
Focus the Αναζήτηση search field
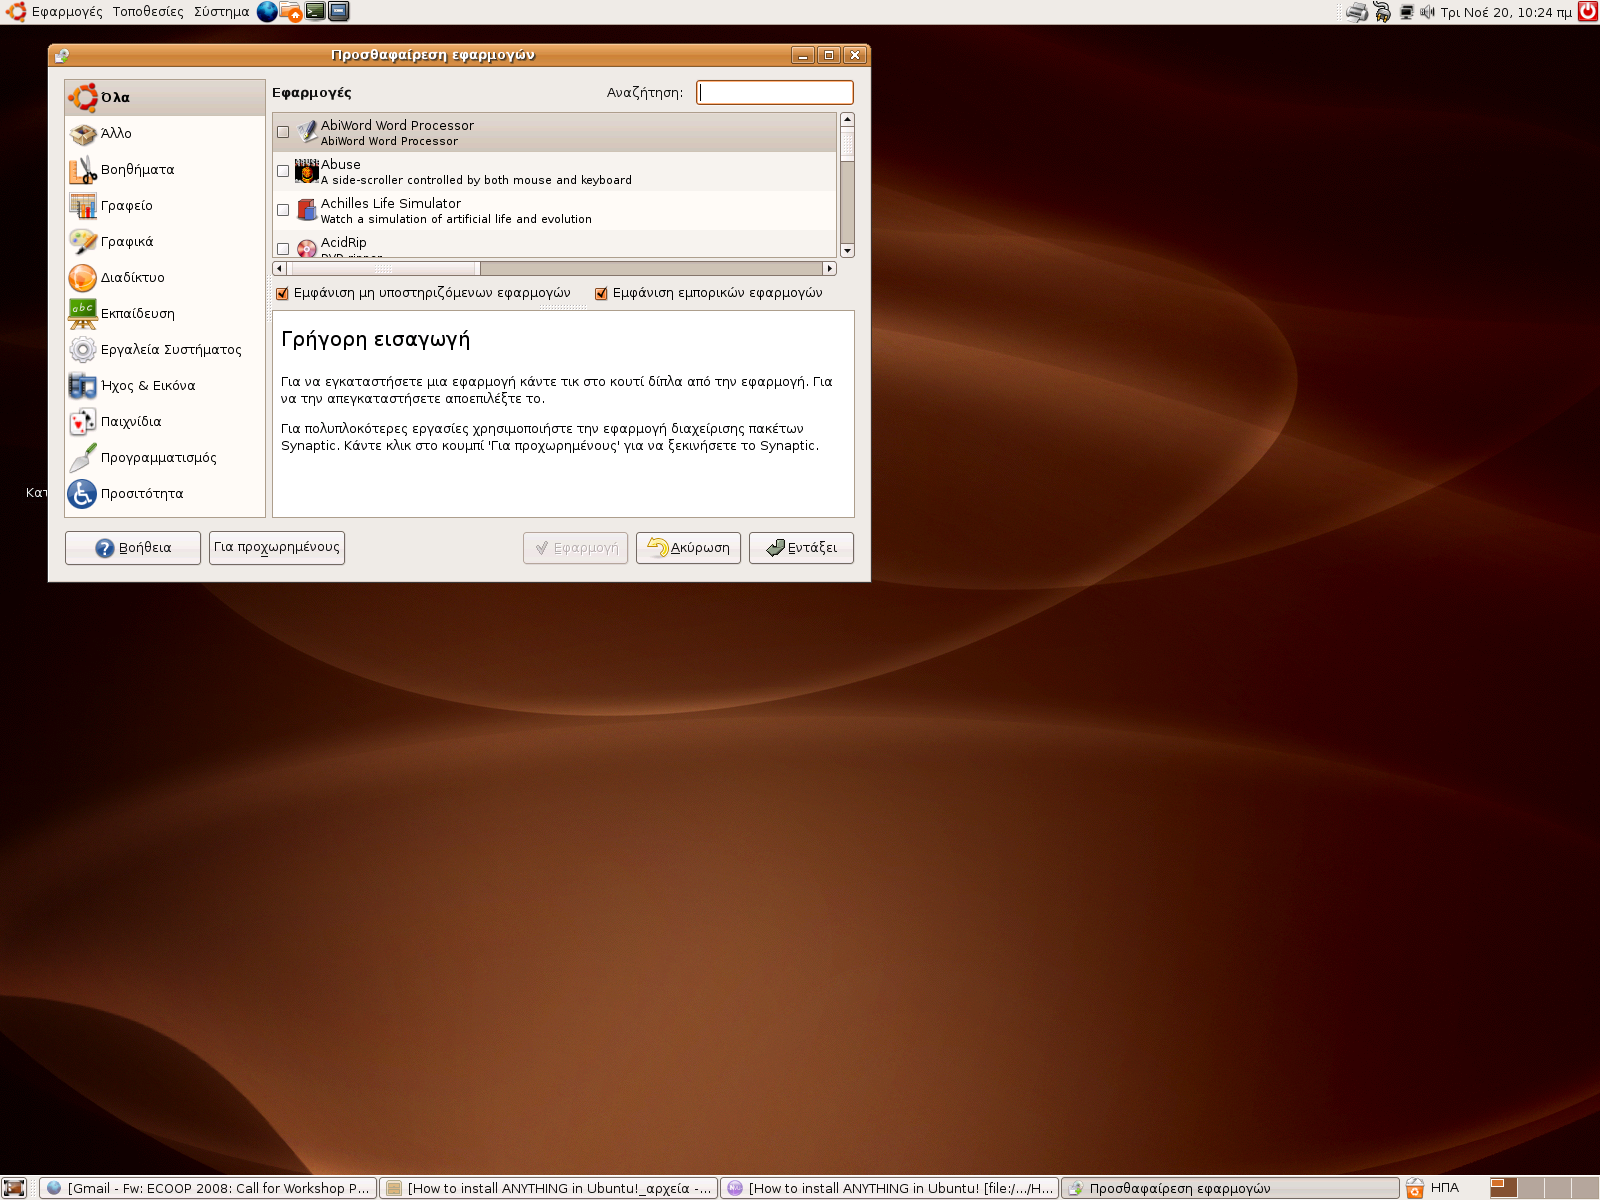(775, 93)
